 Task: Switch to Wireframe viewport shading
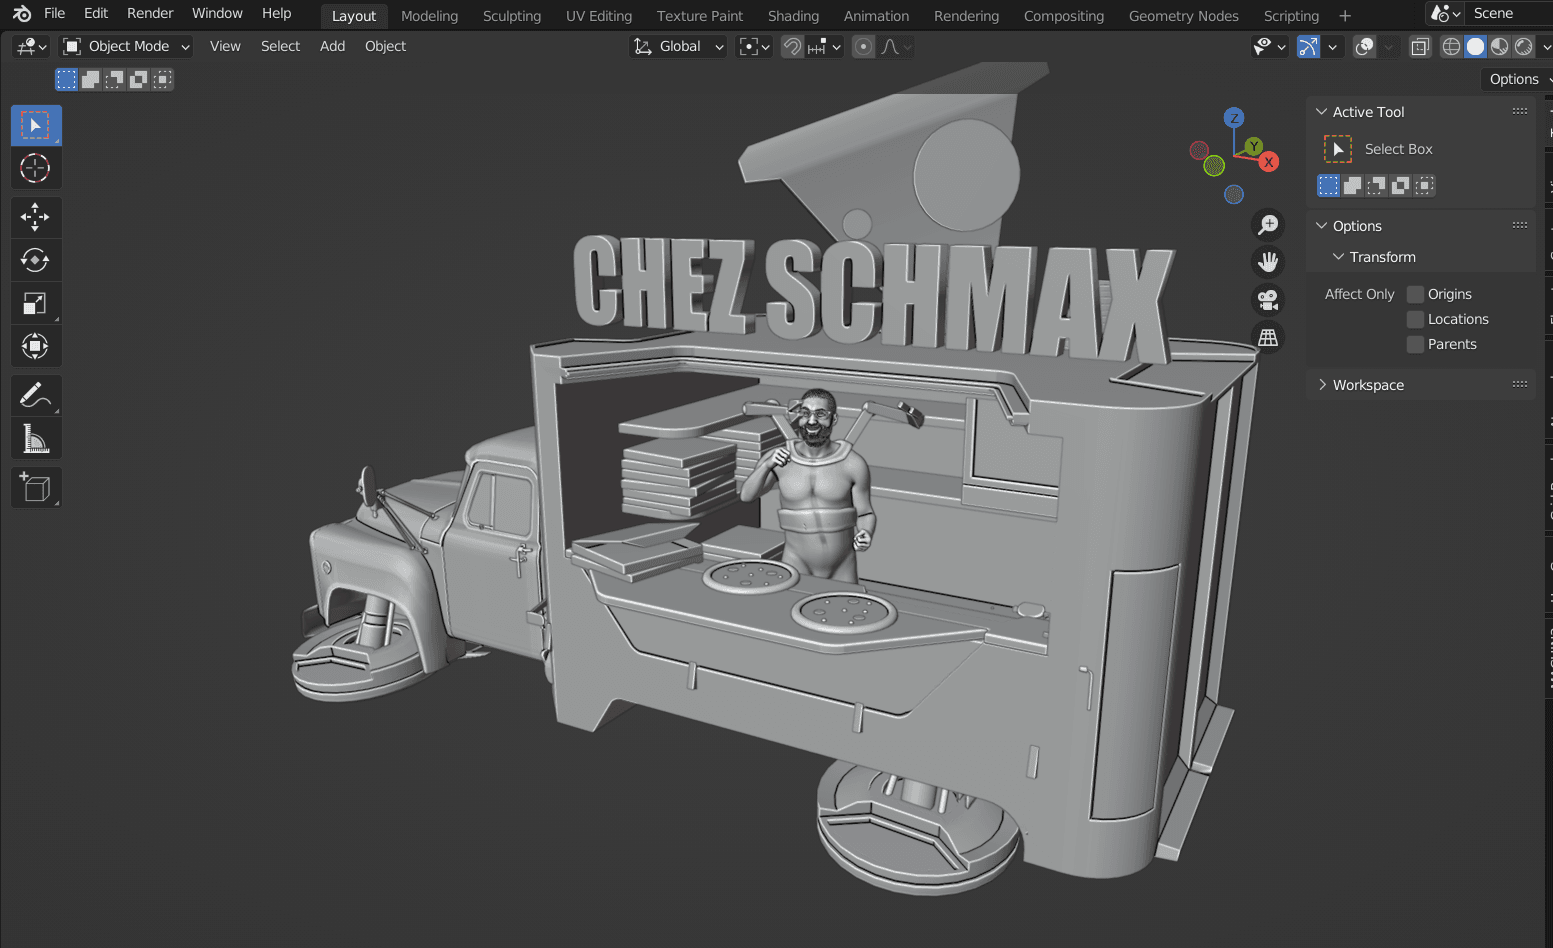click(x=1451, y=46)
